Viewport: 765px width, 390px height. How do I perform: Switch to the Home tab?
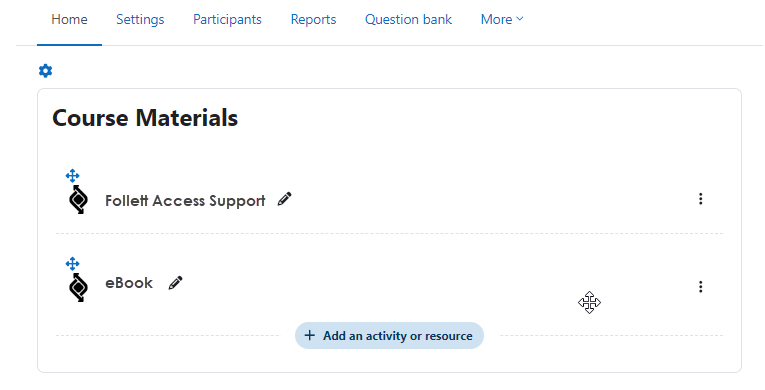(69, 20)
